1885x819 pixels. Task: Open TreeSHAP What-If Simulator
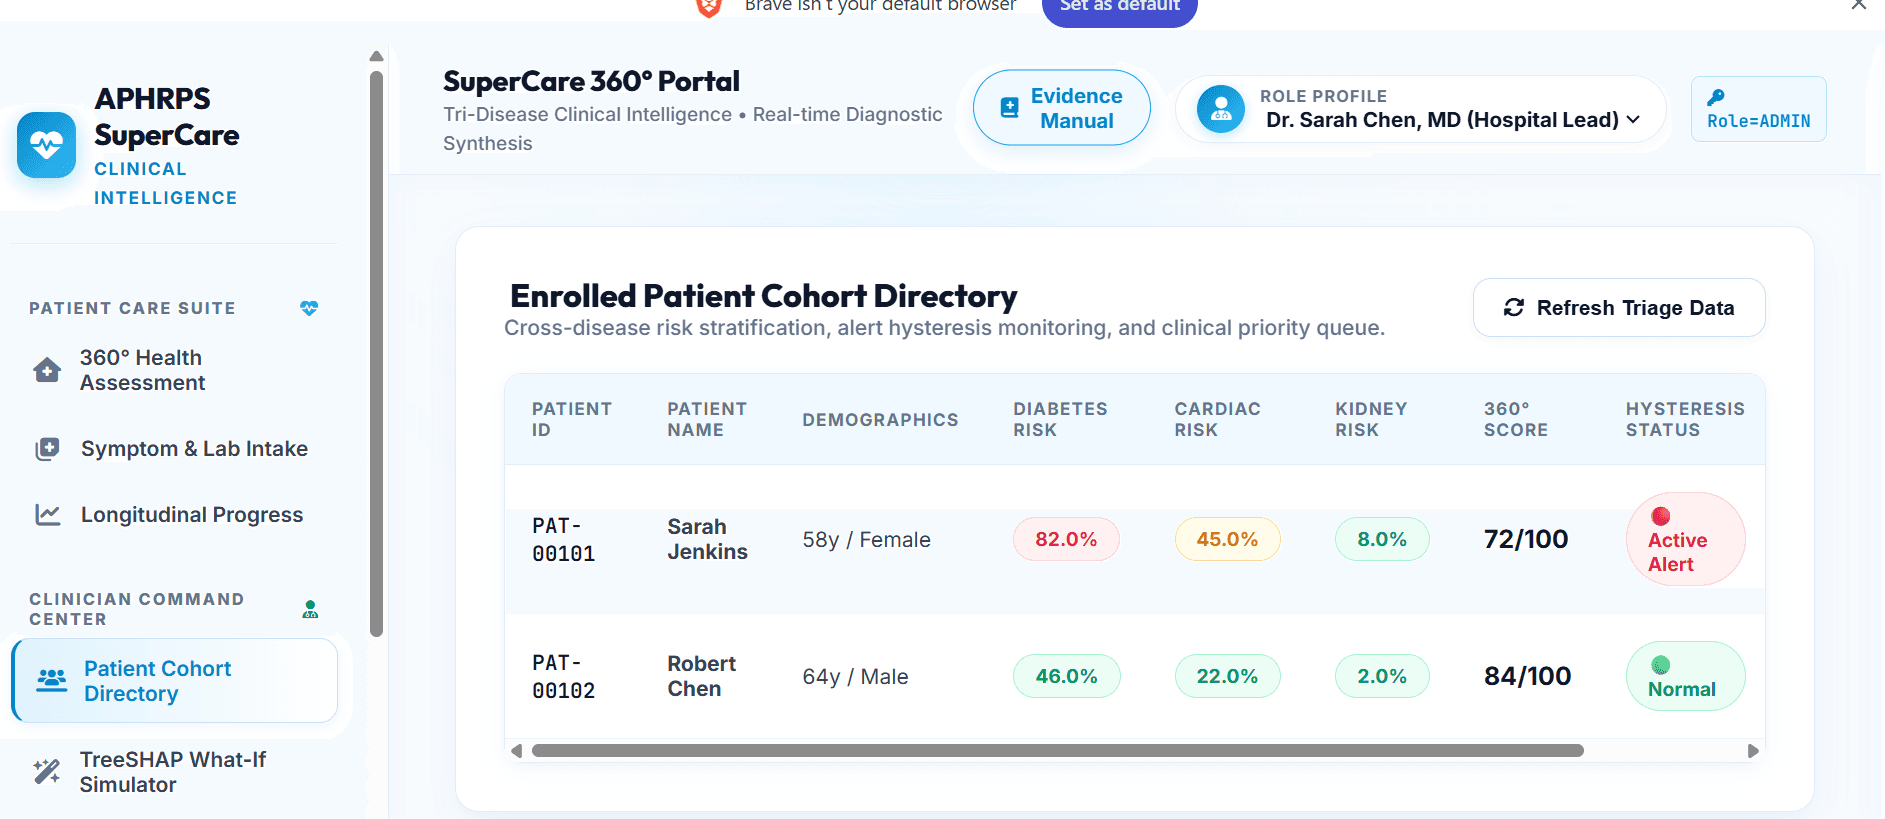173,772
